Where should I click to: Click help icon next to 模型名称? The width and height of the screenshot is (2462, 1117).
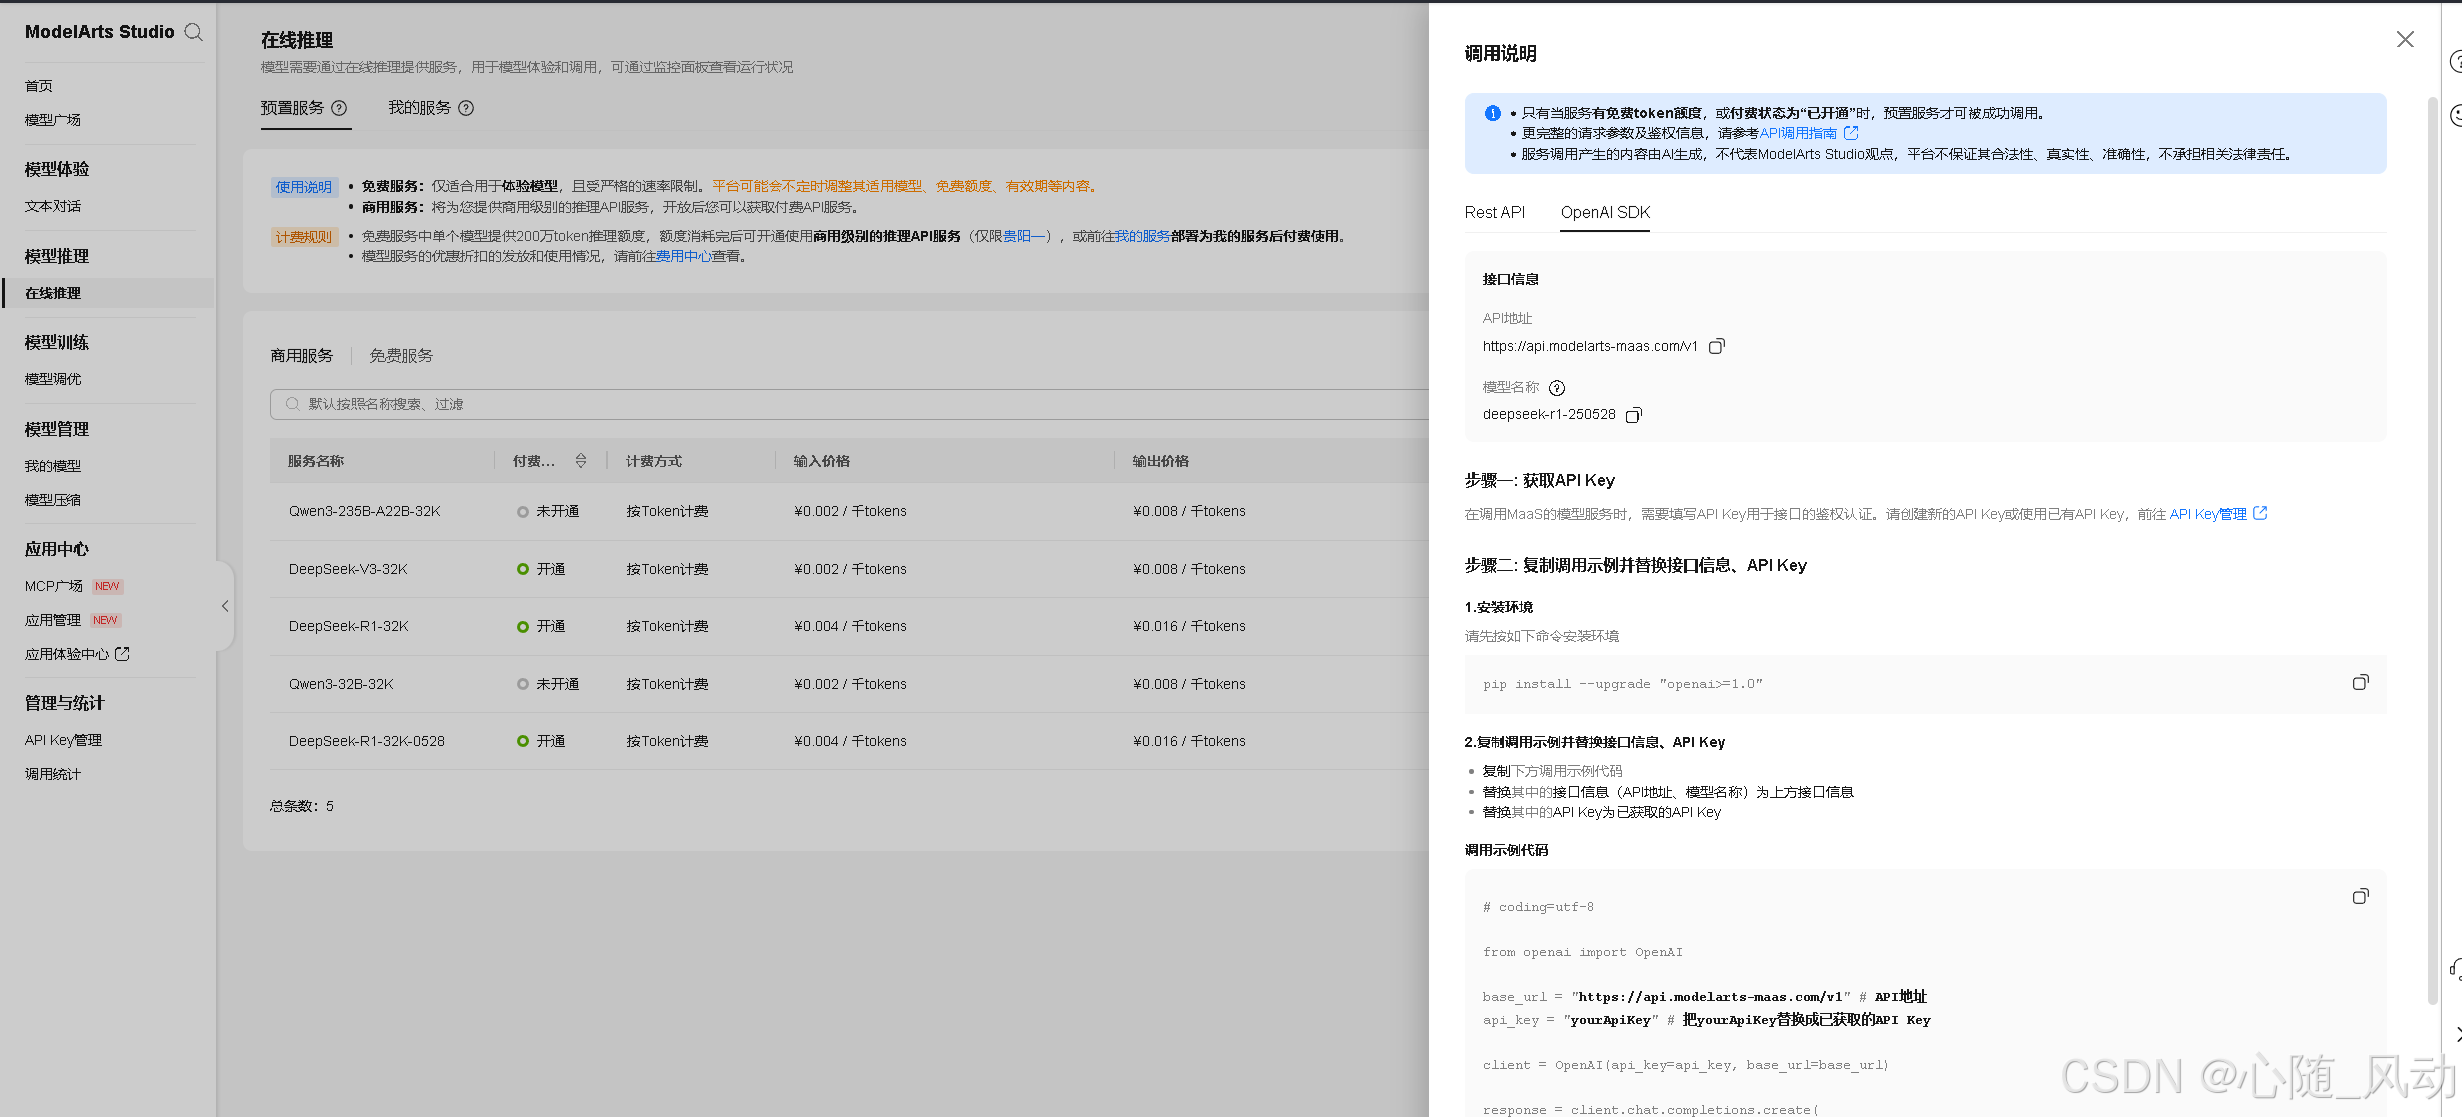(x=1557, y=388)
